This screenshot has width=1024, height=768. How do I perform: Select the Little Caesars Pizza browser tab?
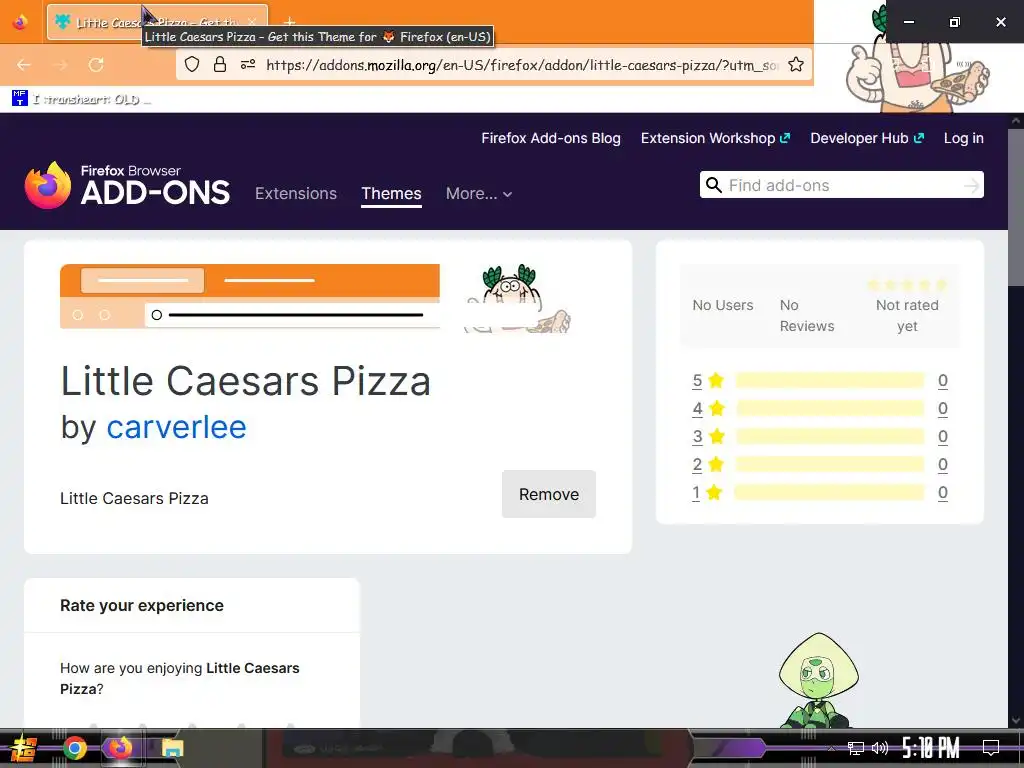157,22
